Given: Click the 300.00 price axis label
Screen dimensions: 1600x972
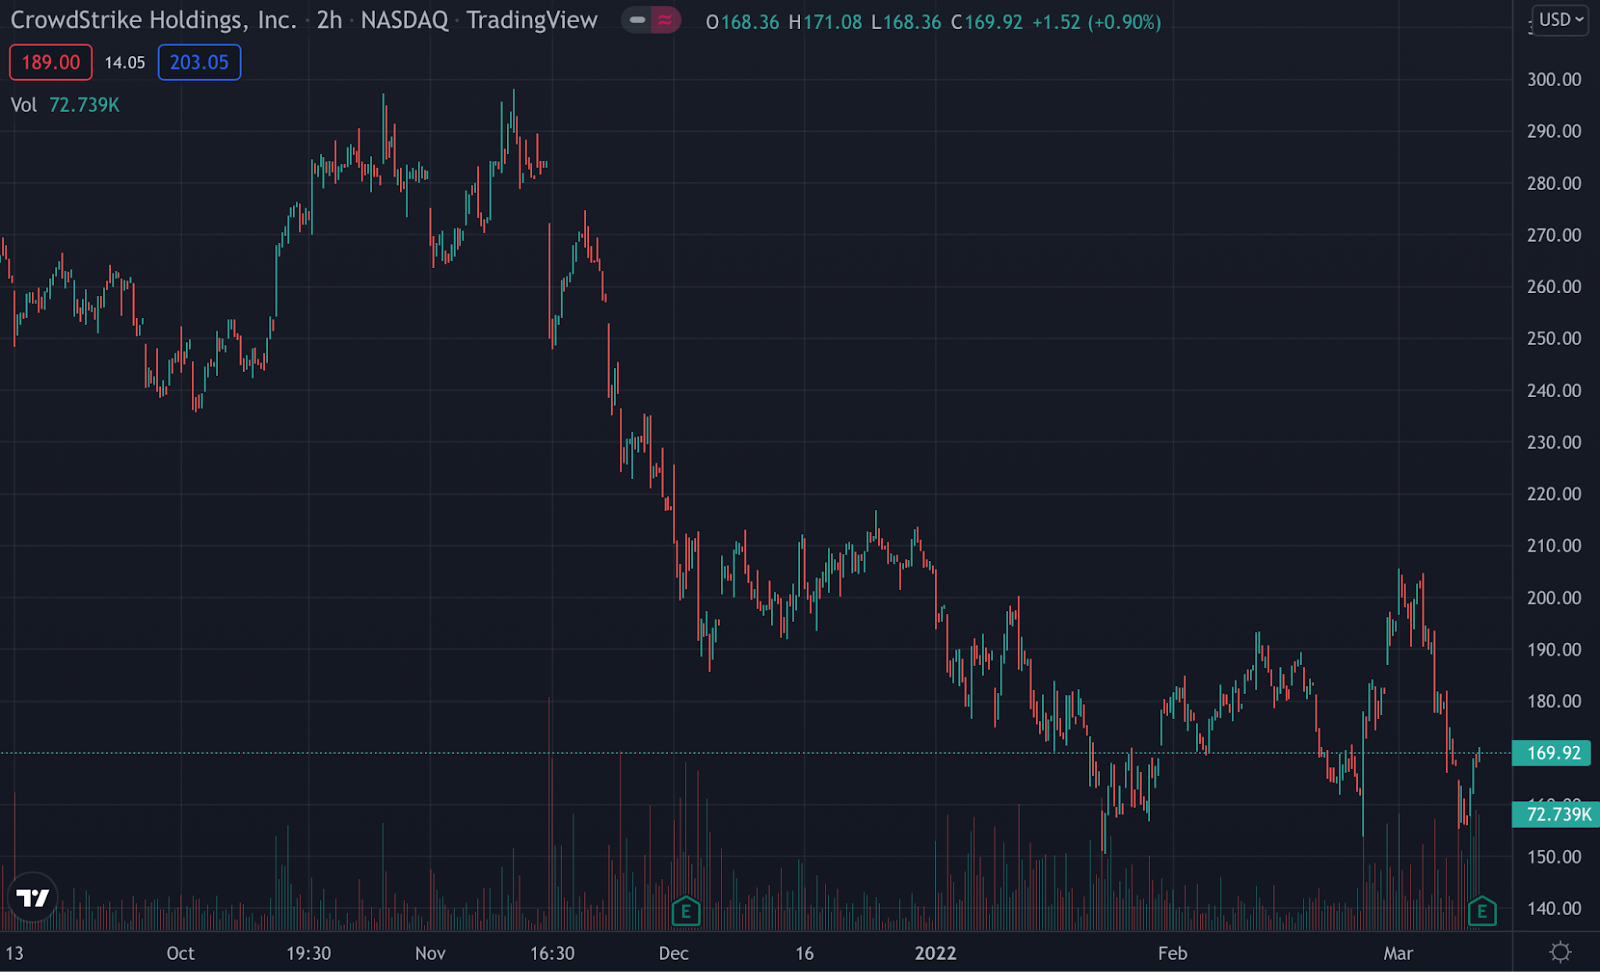Looking at the screenshot, I should pyautogui.click(x=1554, y=79).
